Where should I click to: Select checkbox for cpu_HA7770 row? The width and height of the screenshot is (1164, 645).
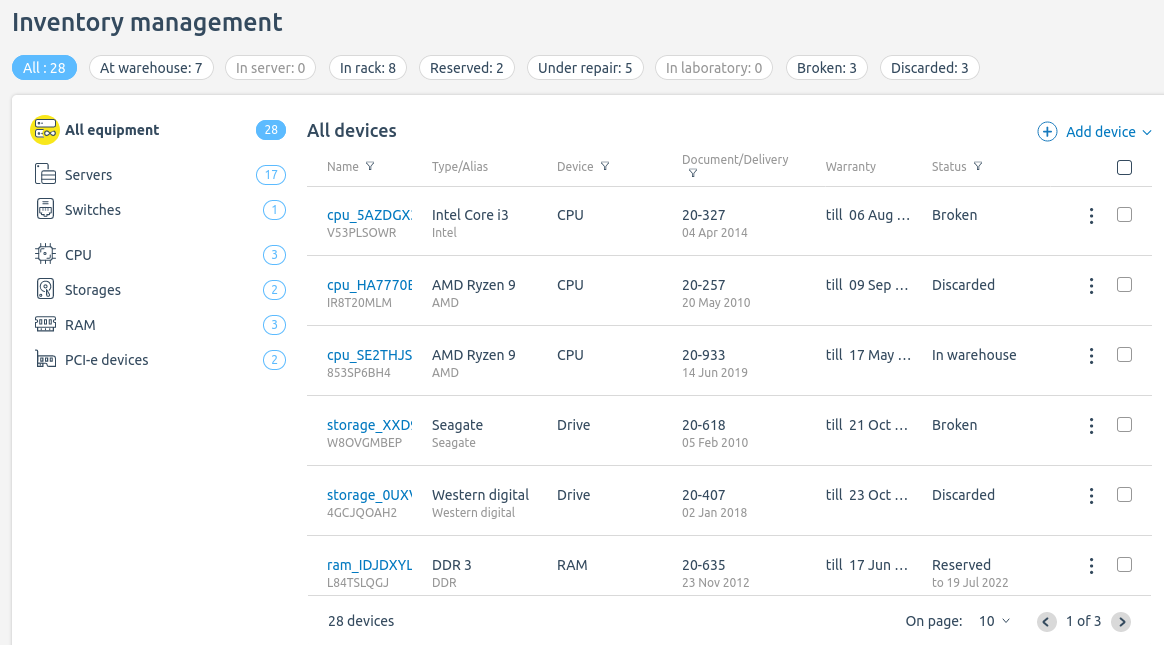click(x=1125, y=284)
